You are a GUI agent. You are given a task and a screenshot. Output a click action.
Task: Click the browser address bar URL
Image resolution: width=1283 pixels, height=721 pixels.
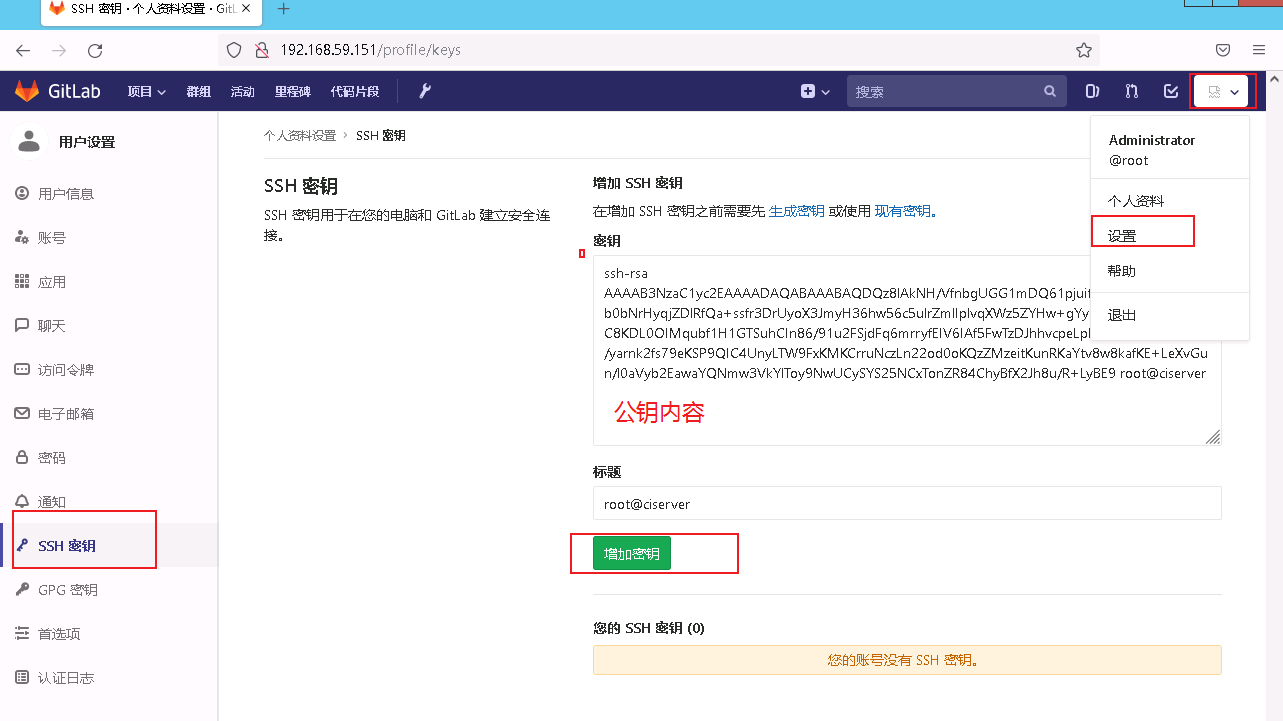coord(370,50)
